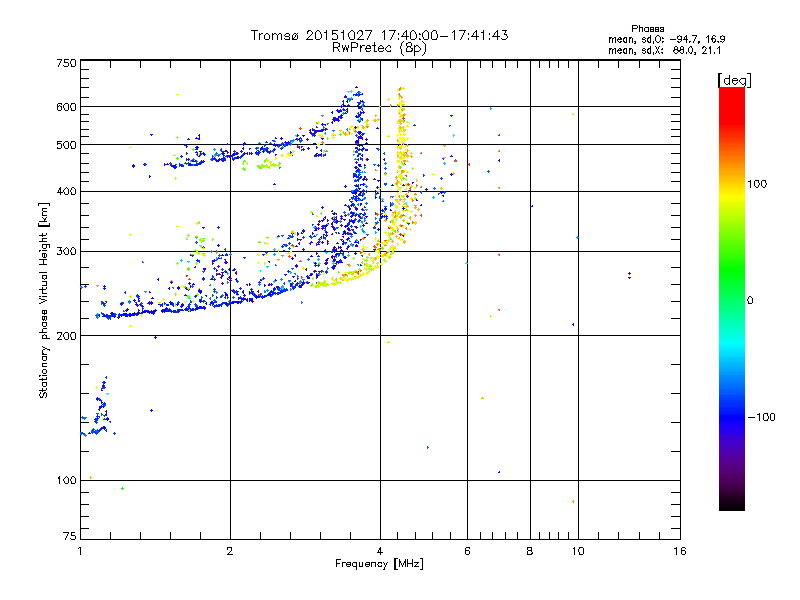Click the 'Phases' heading text

pyautogui.click(x=647, y=29)
